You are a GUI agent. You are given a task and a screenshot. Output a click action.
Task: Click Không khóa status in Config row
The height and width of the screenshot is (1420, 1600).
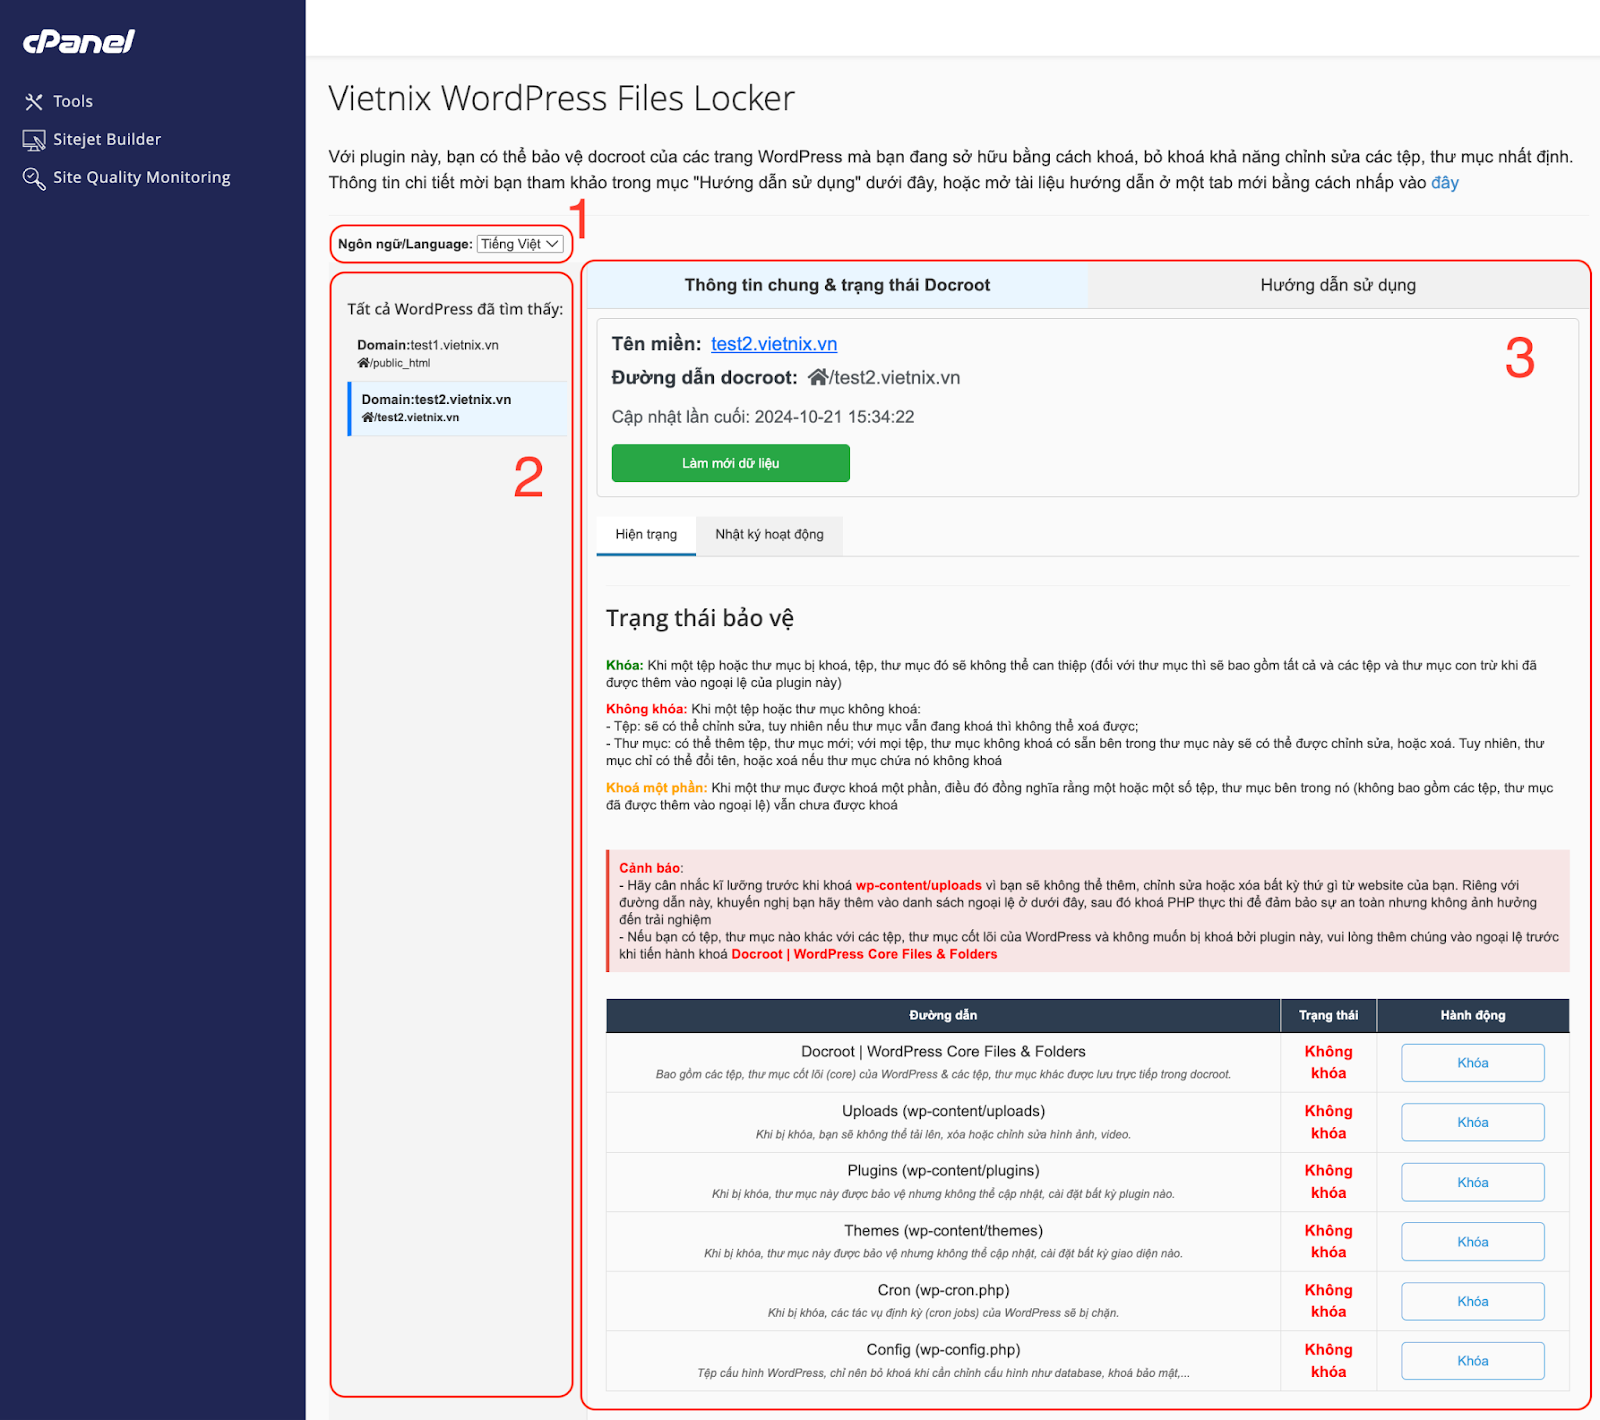(x=1328, y=1361)
